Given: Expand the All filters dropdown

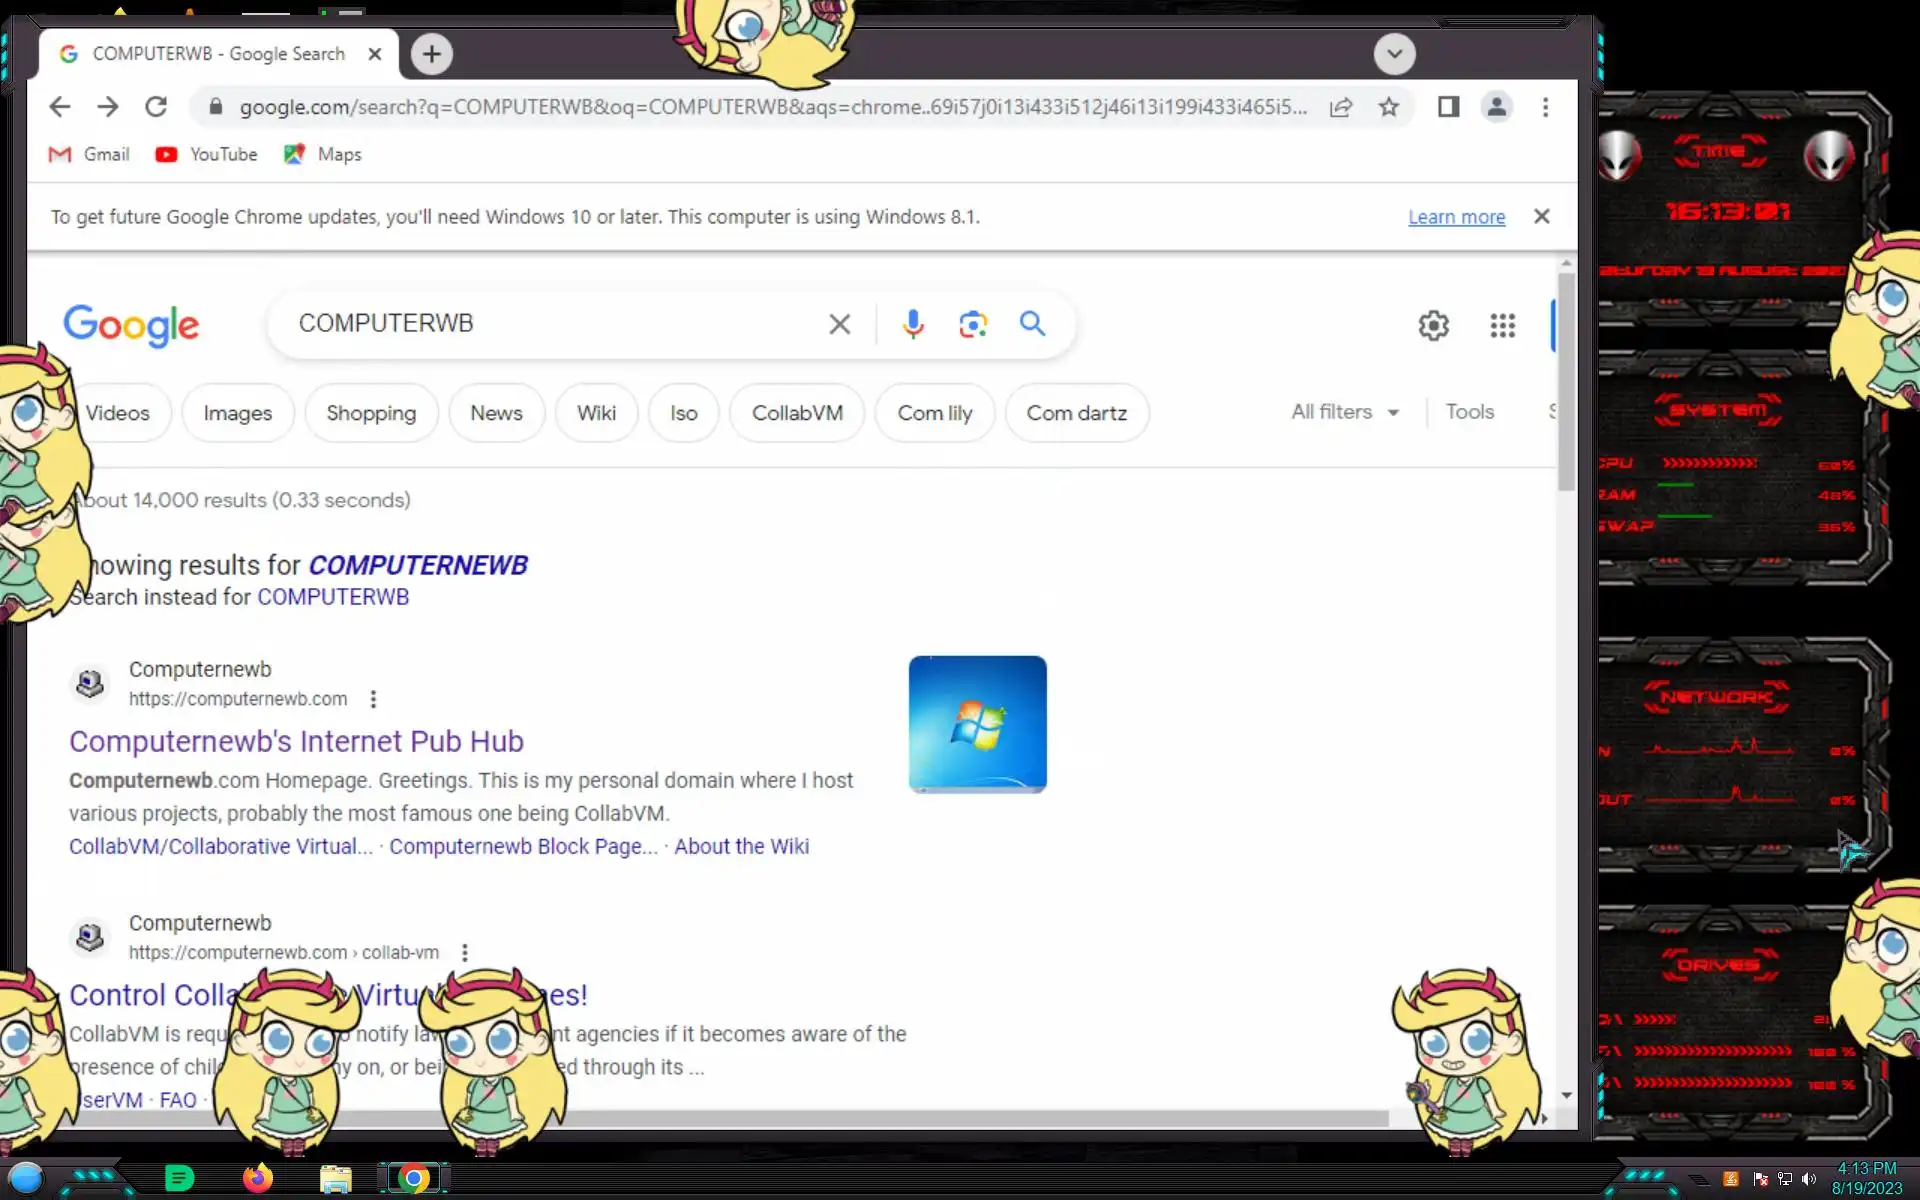Looking at the screenshot, I should (x=1344, y=412).
